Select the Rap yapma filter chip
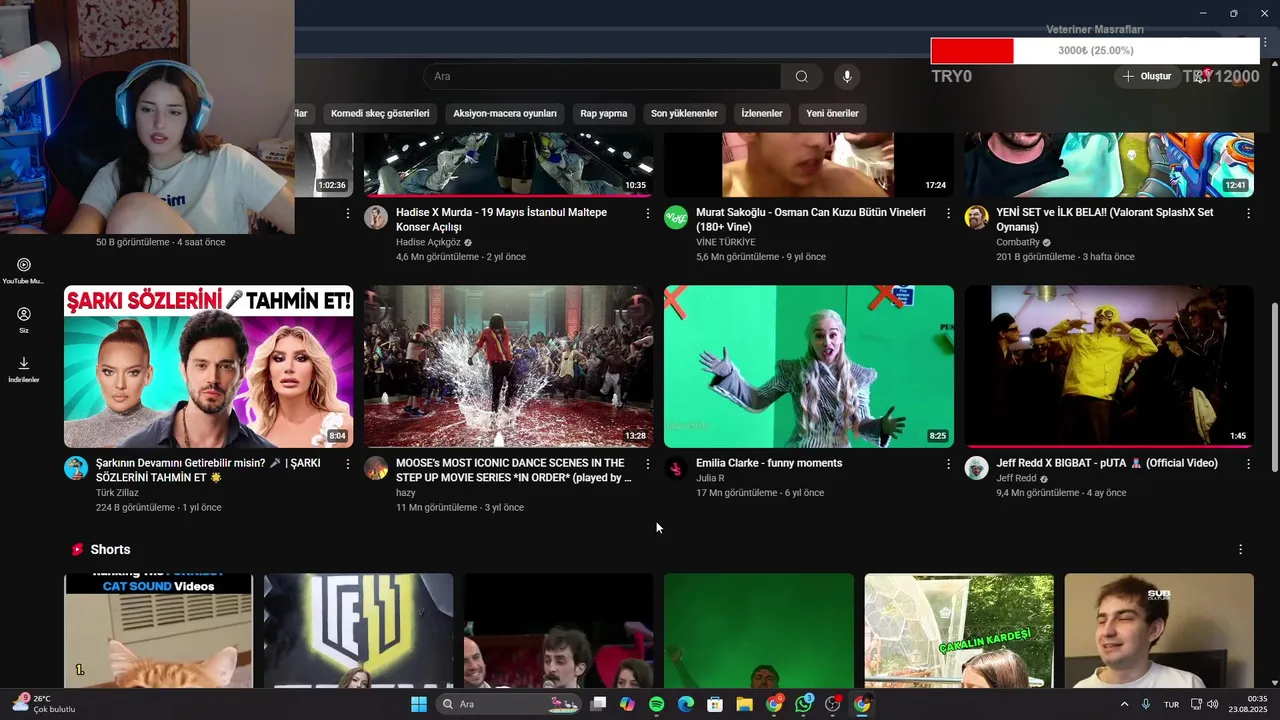This screenshot has height=720, width=1280. pyautogui.click(x=604, y=113)
